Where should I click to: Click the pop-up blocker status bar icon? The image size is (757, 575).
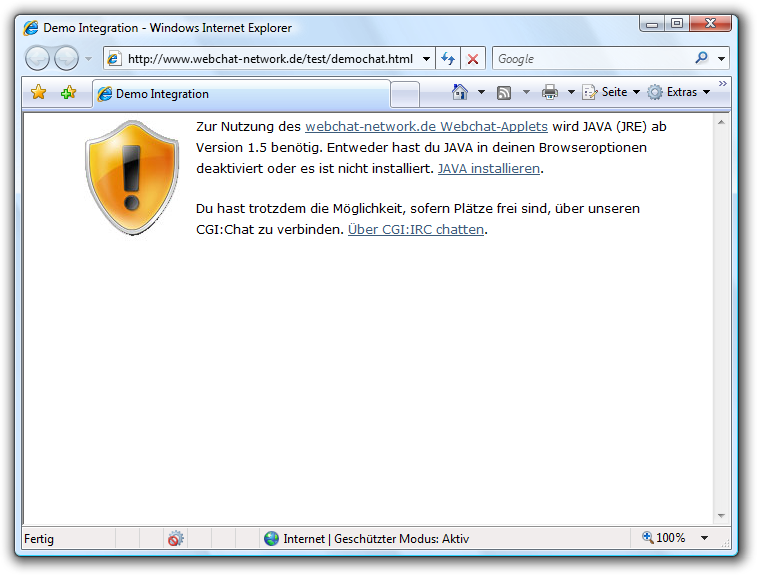tap(176, 538)
